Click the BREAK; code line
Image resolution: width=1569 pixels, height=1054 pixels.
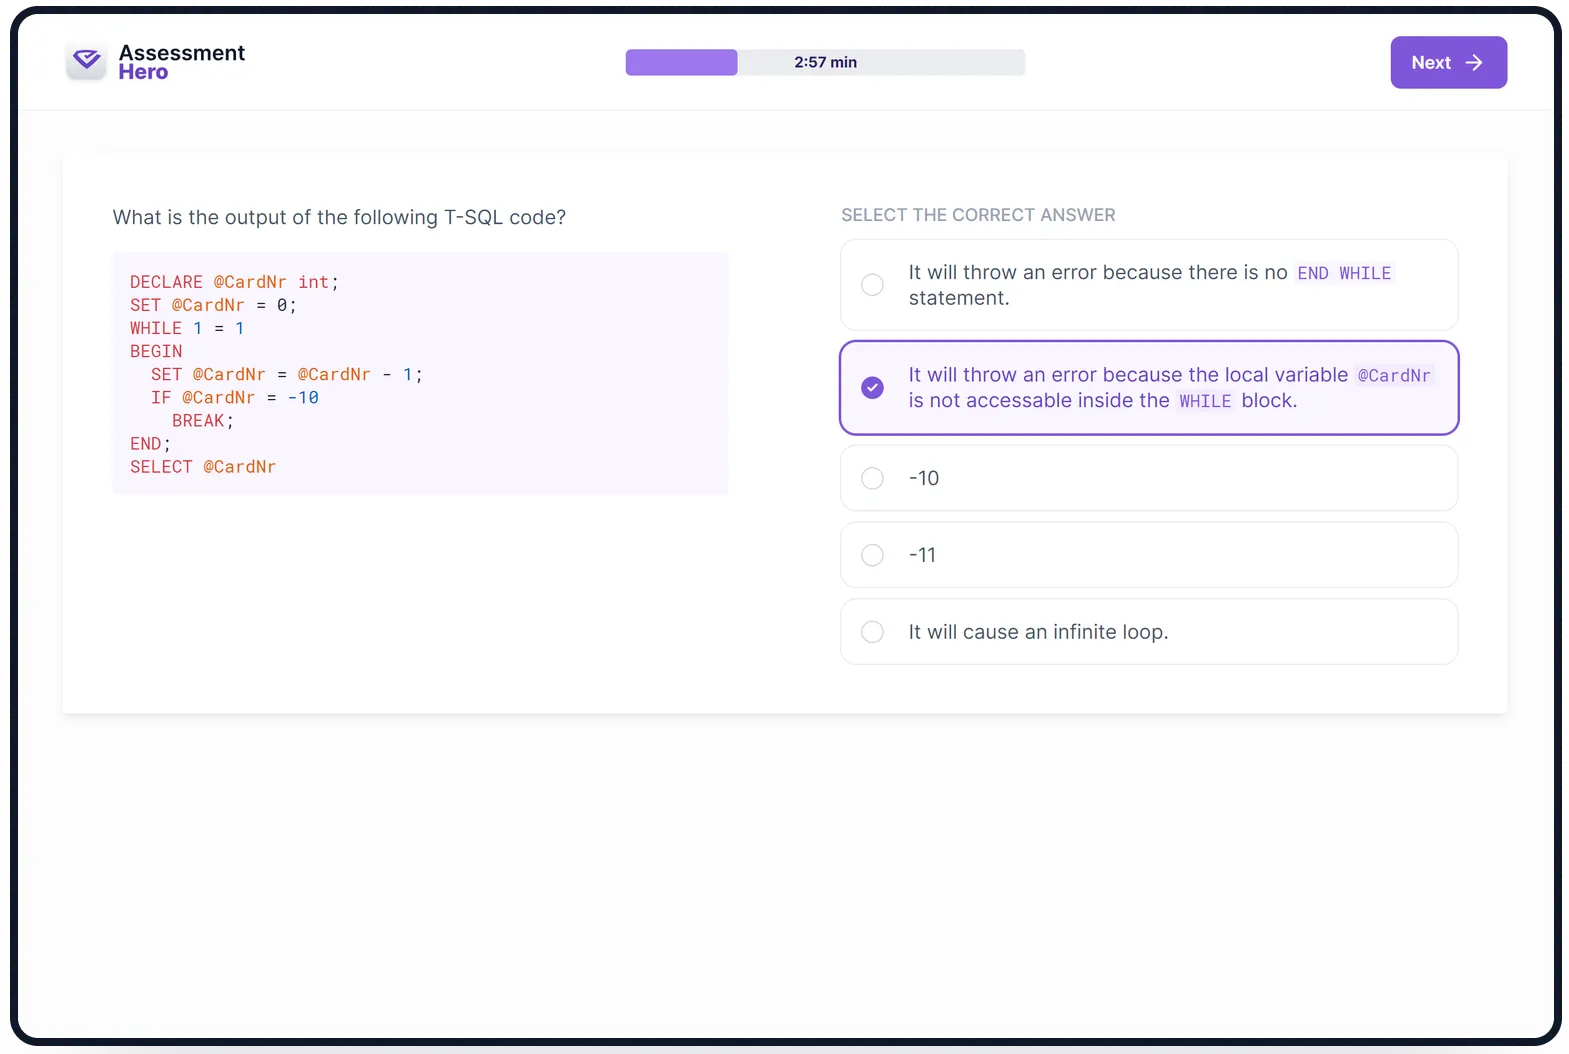[x=203, y=420]
